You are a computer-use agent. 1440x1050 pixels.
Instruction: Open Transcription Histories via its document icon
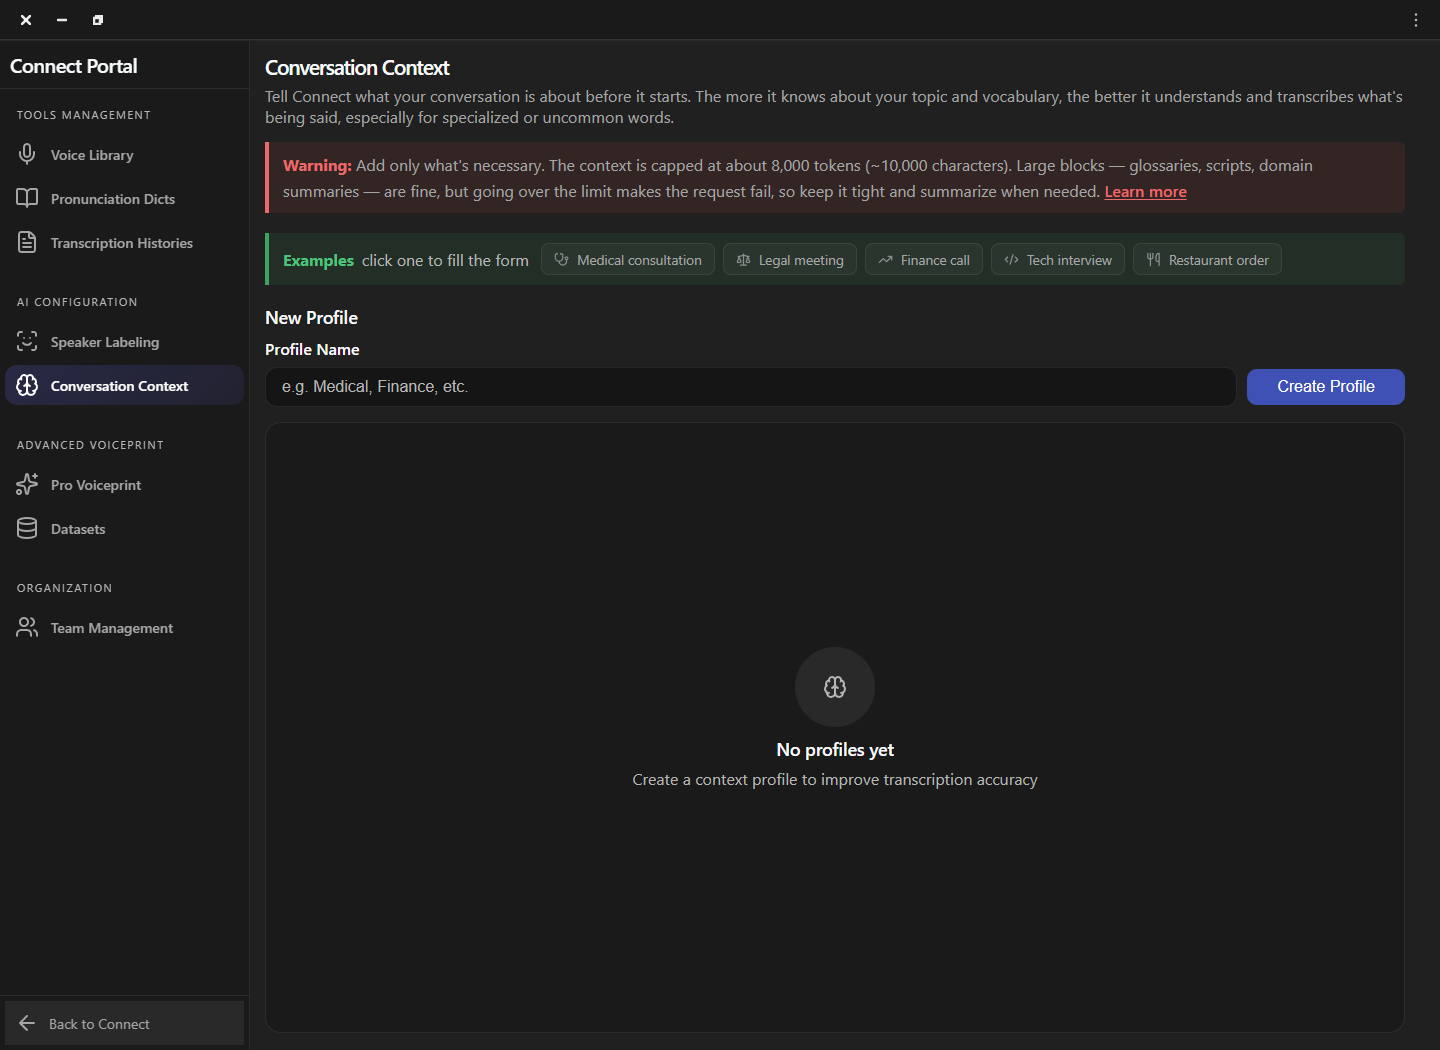[27, 242]
